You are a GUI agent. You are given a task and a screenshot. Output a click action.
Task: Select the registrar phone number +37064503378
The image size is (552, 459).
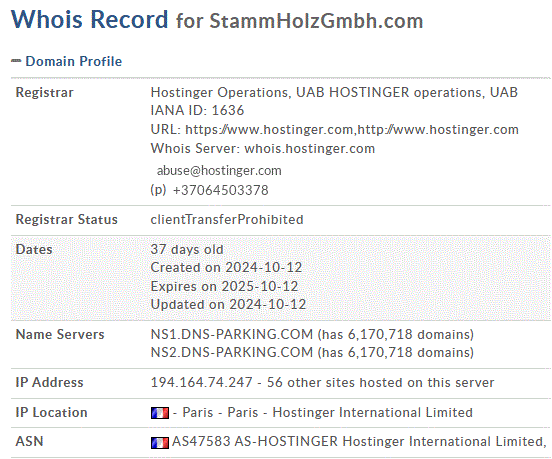(x=220, y=190)
